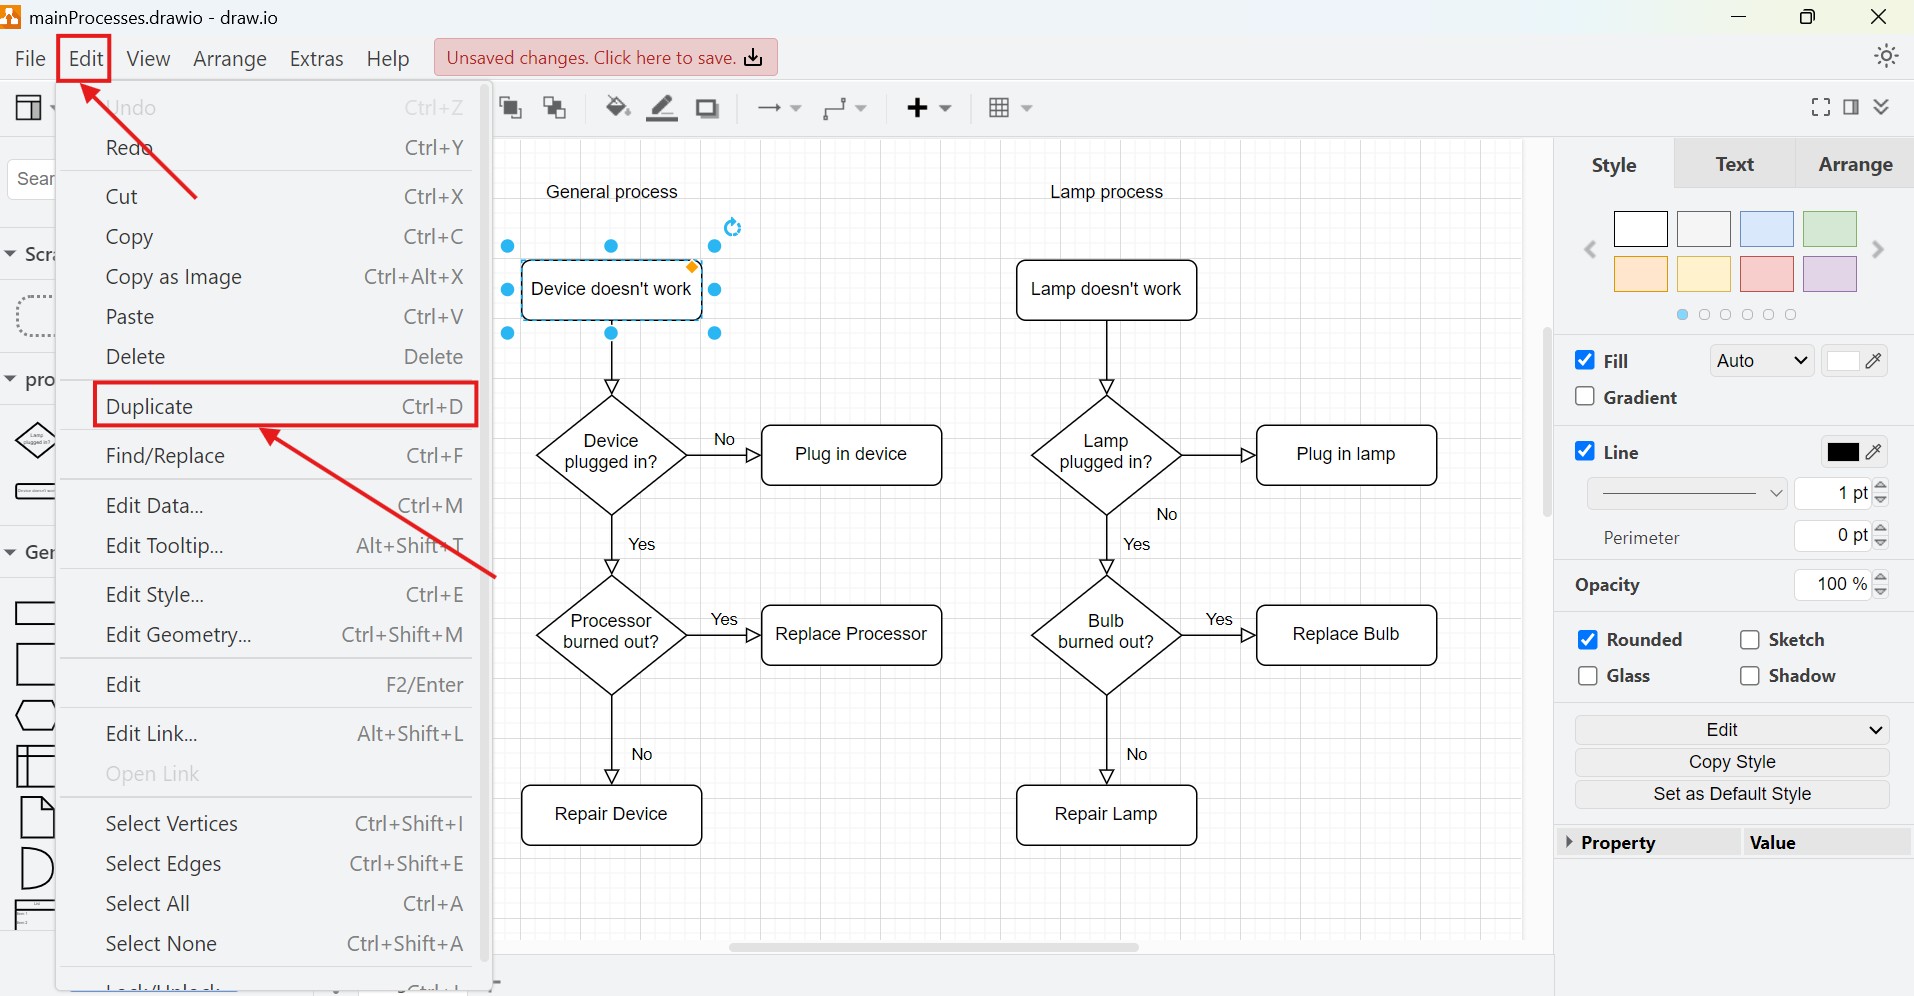Switch to the Arrange tab
This screenshot has height=996, width=1914.
click(1855, 164)
